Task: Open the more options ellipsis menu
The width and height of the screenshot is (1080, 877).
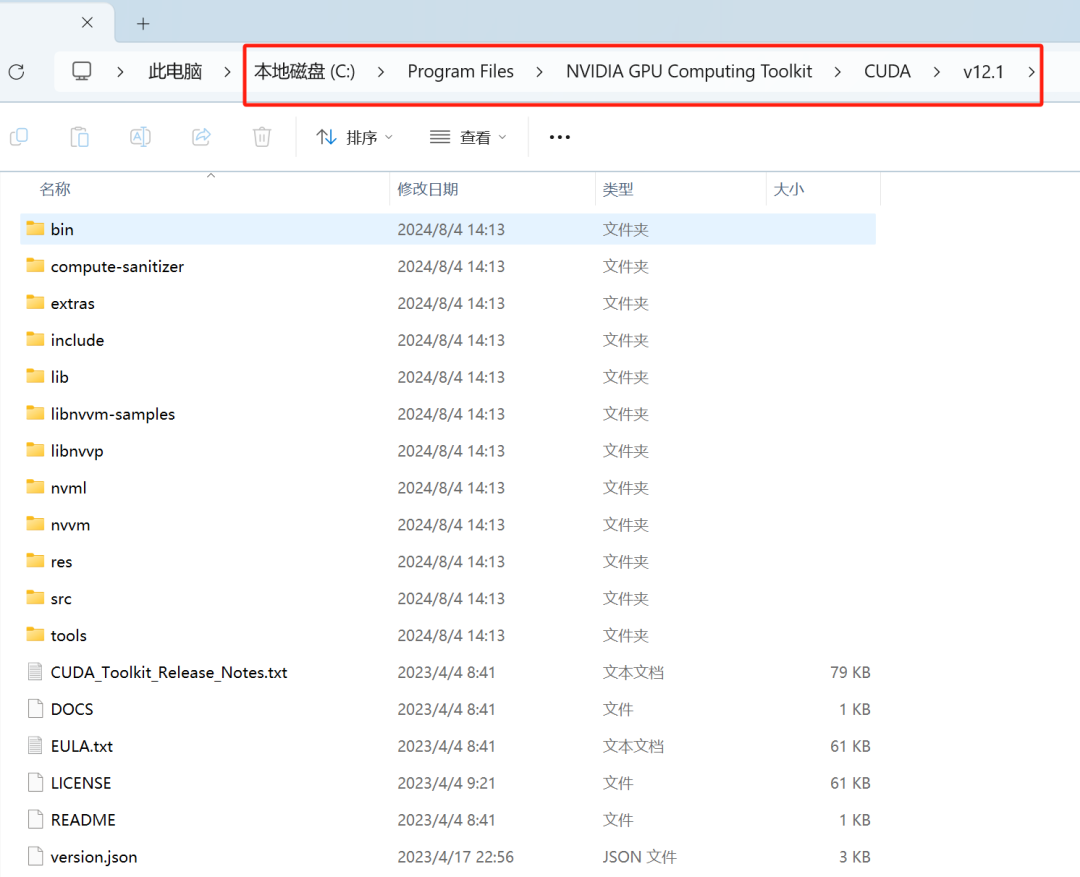Action: [x=560, y=137]
